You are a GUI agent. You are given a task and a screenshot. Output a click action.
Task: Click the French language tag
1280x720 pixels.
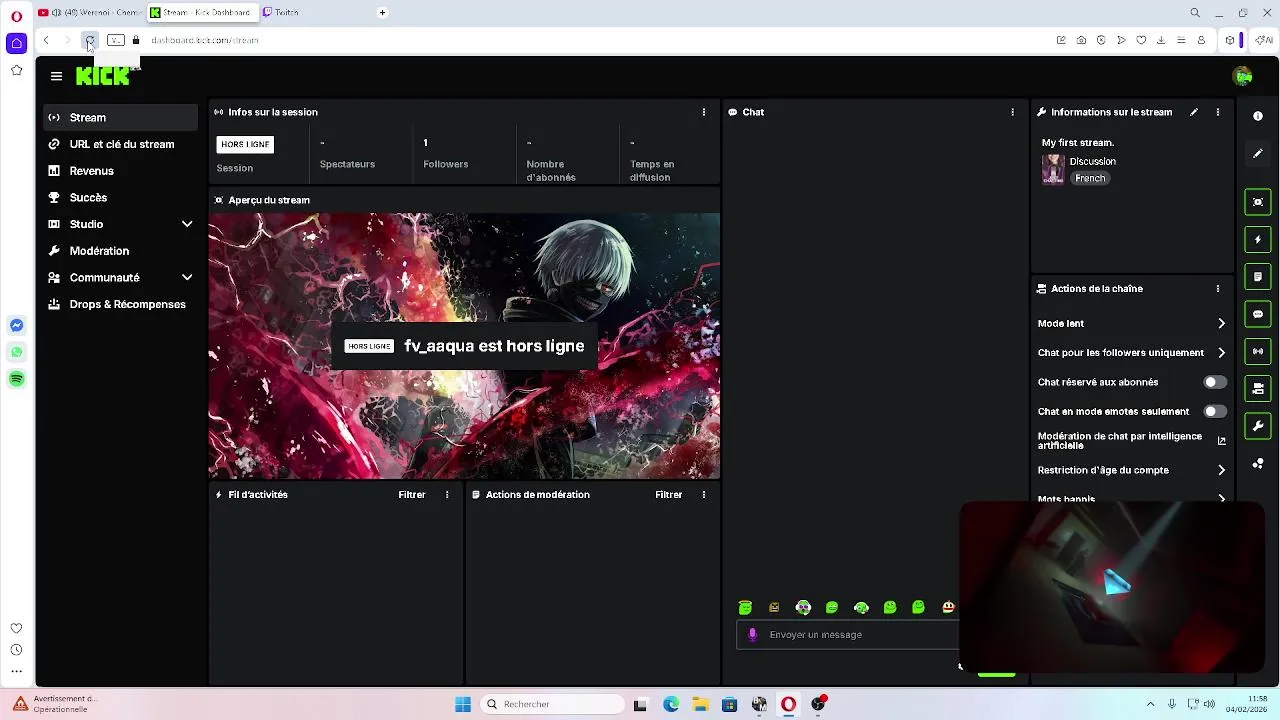click(1091, 178)
